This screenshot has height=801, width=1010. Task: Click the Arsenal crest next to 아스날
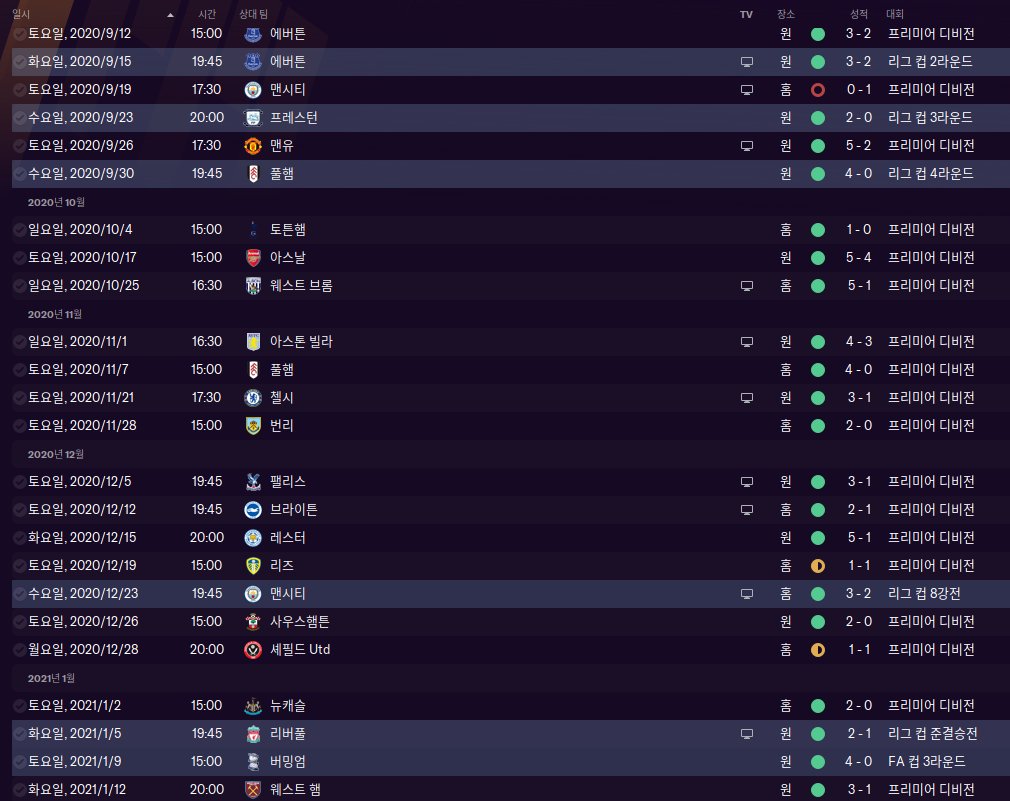[253, 257]
